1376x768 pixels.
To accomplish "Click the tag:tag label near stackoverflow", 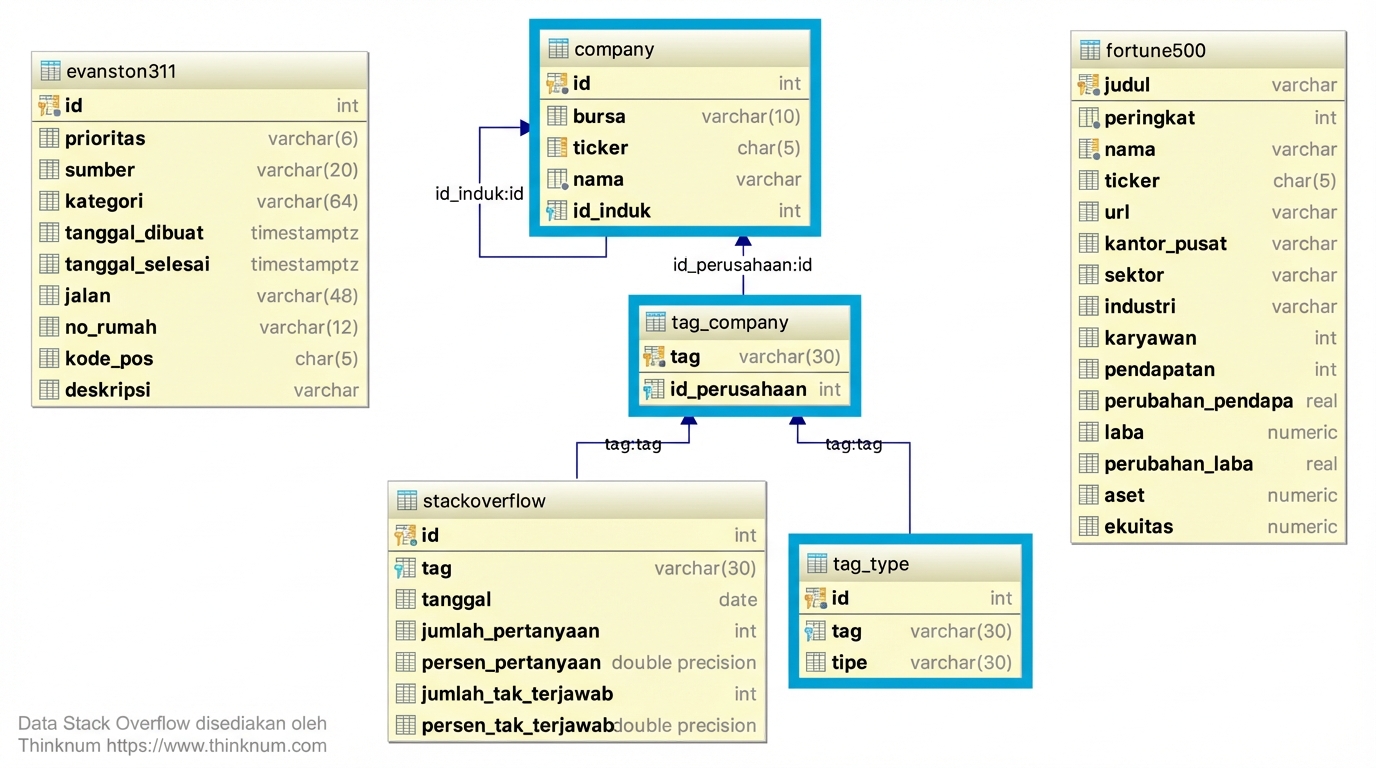I will (633, 444).
